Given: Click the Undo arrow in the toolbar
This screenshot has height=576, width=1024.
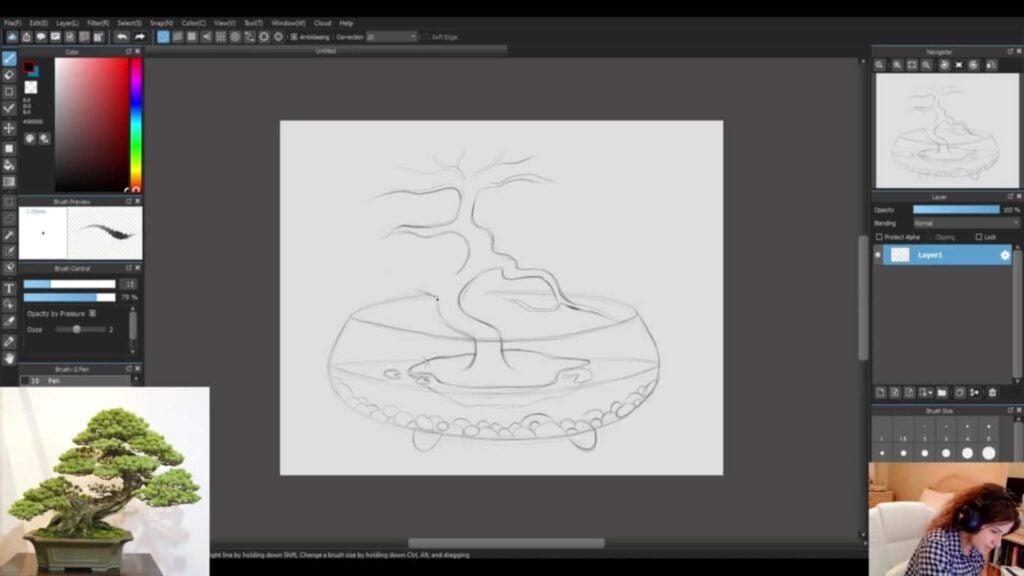Looking at the screenshot, I should (x=122, y=37).
